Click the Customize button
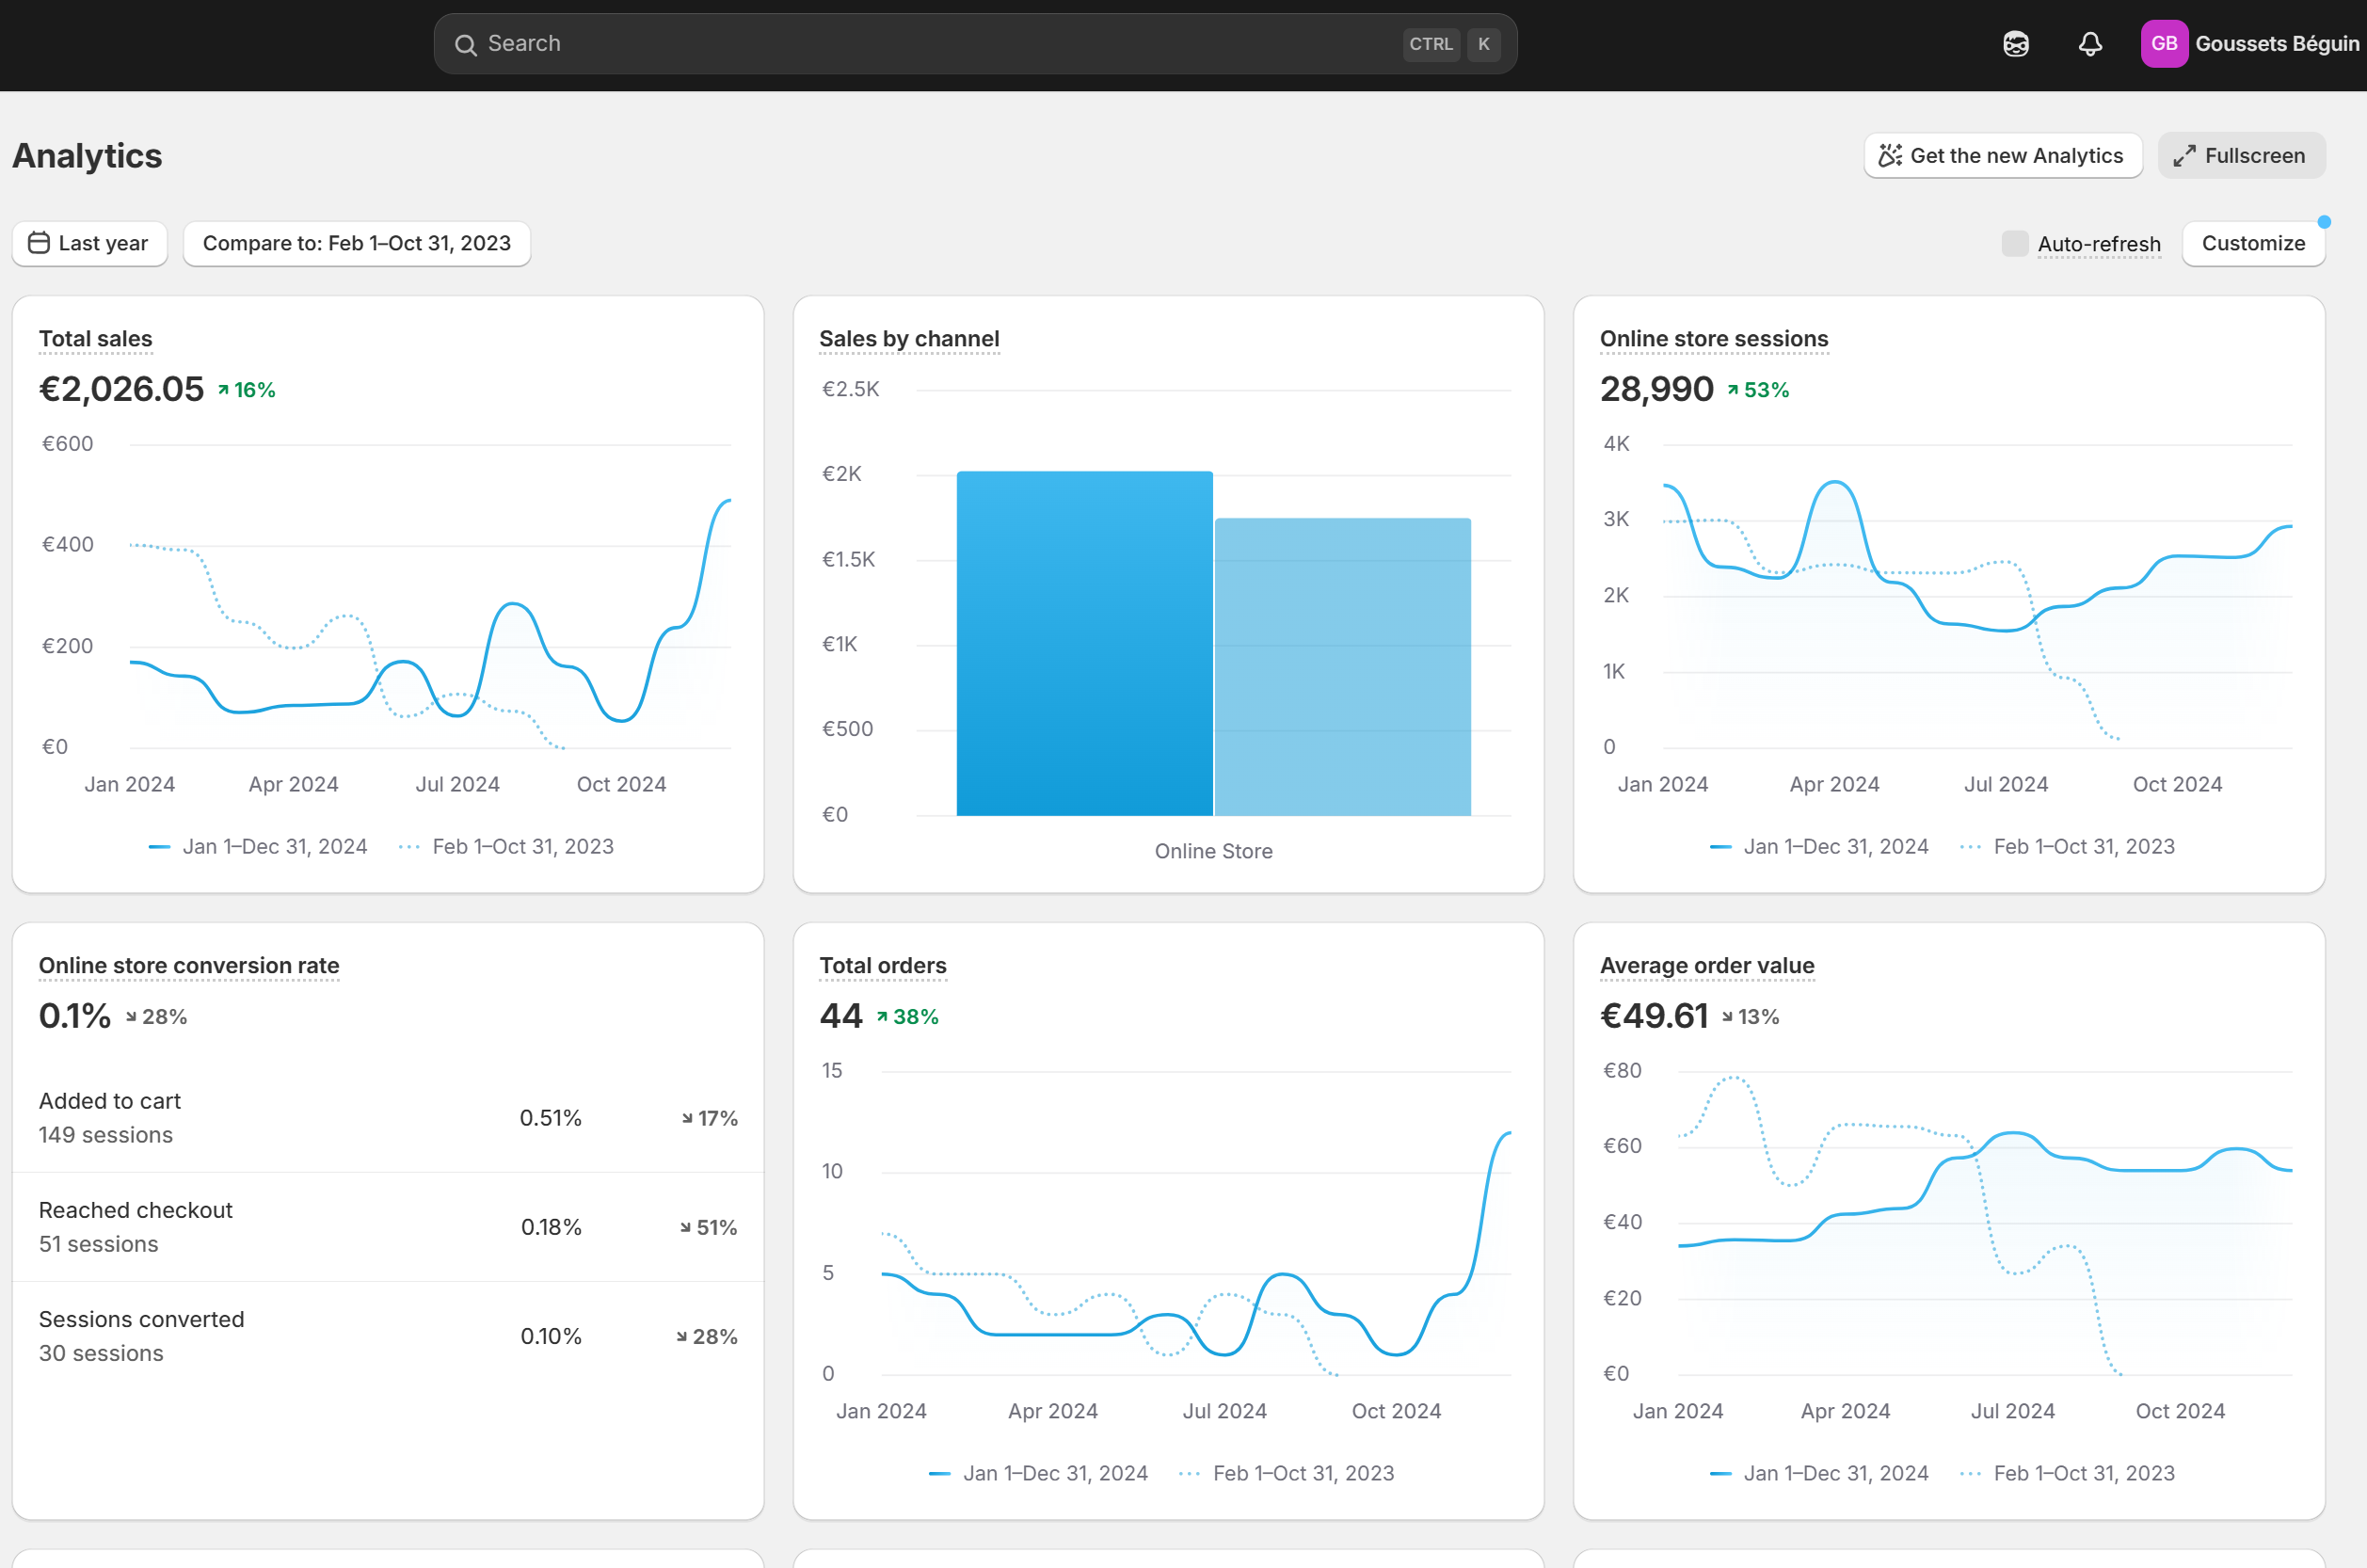The height and width of the screenshot is (1568, 2367). (2253, 243)
